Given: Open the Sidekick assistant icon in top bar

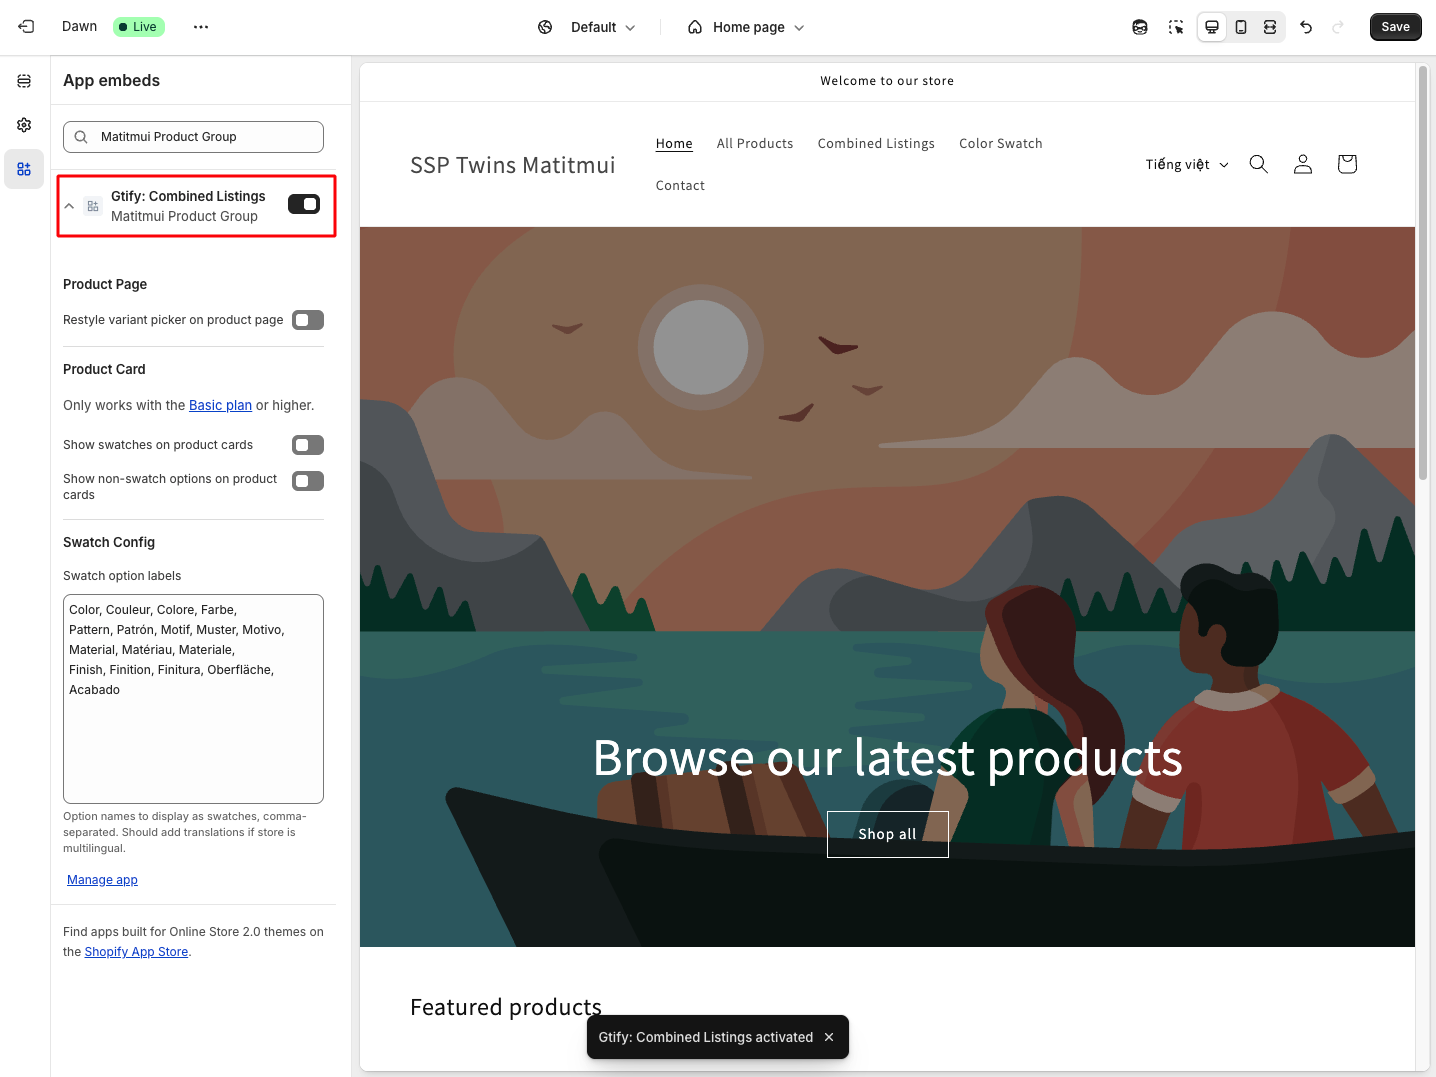Looking at the screenshot, I should coord(1140,27).
